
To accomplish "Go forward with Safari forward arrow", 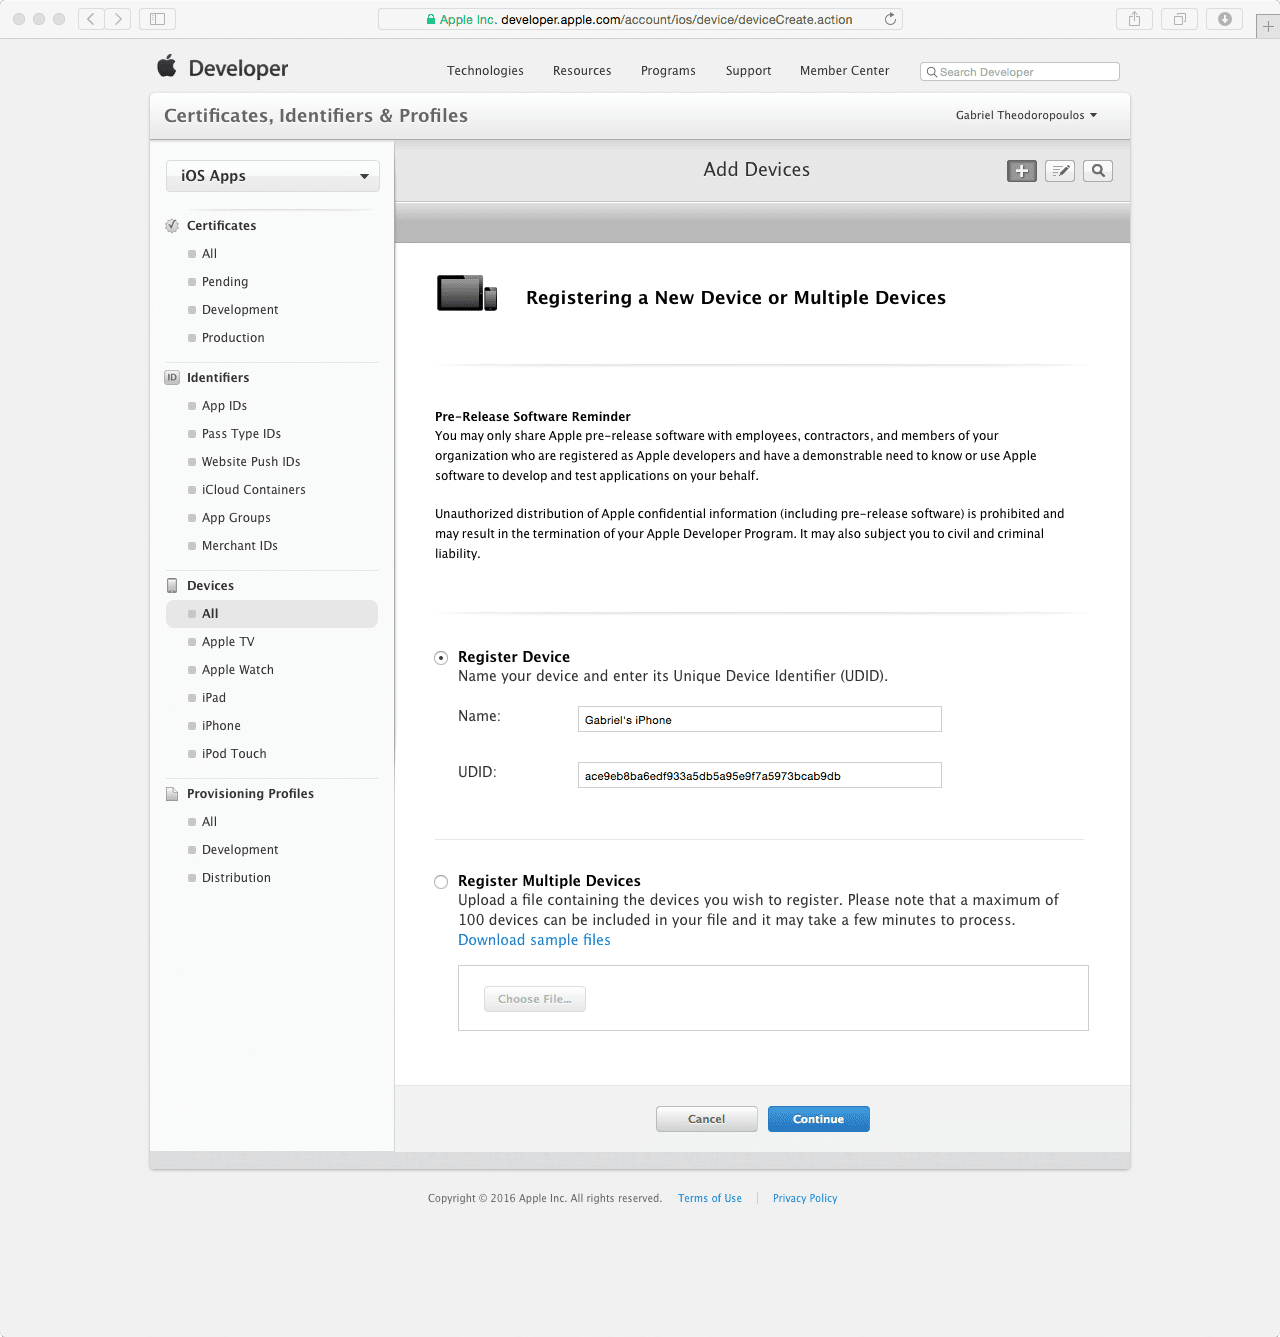I will [118, 19].
